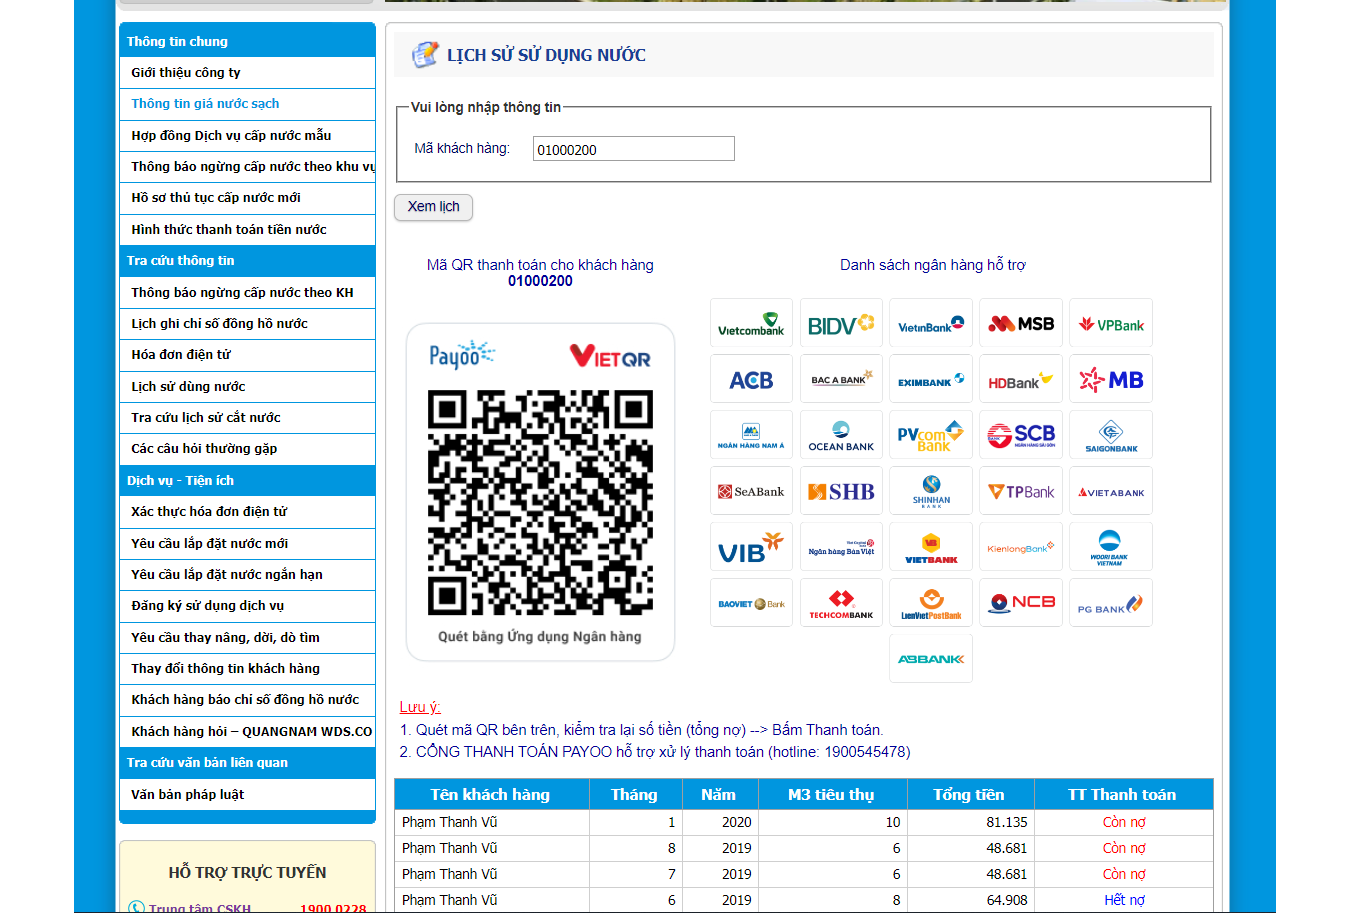Viewport: 1350px width, 913px height.
Task: Choose the ABBANK logo
Action: pyautogui.click(x=931, y=659)
